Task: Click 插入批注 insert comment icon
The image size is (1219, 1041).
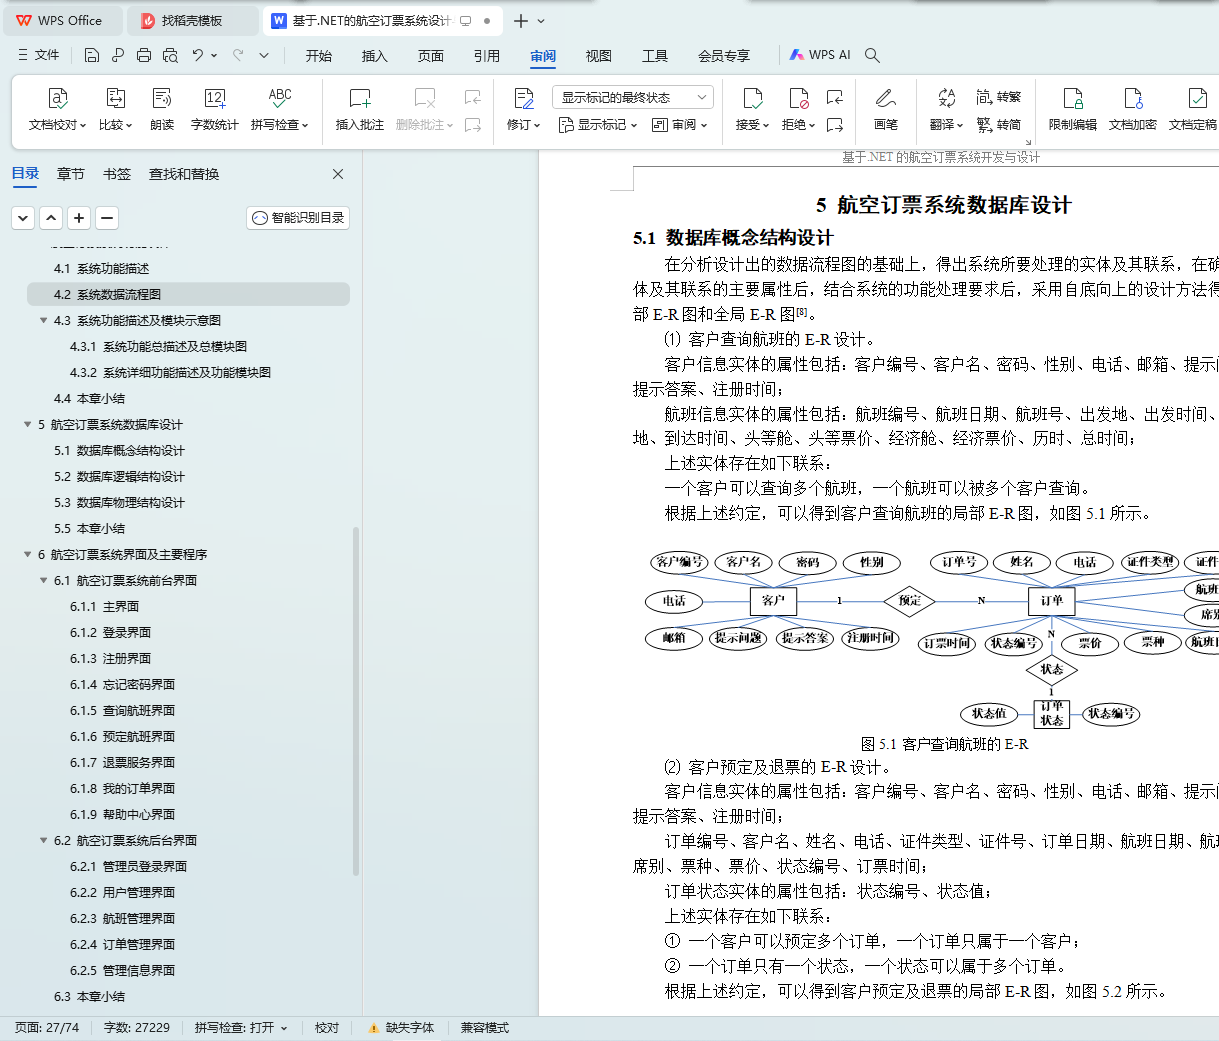Action: pyautogui.click(x=360, y=98)
